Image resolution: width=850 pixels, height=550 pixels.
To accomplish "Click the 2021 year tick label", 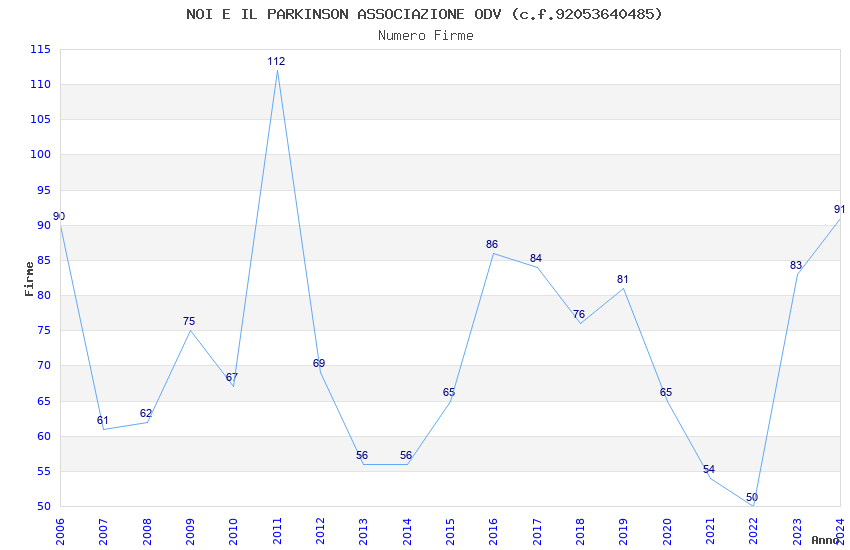I will point(710,532).
